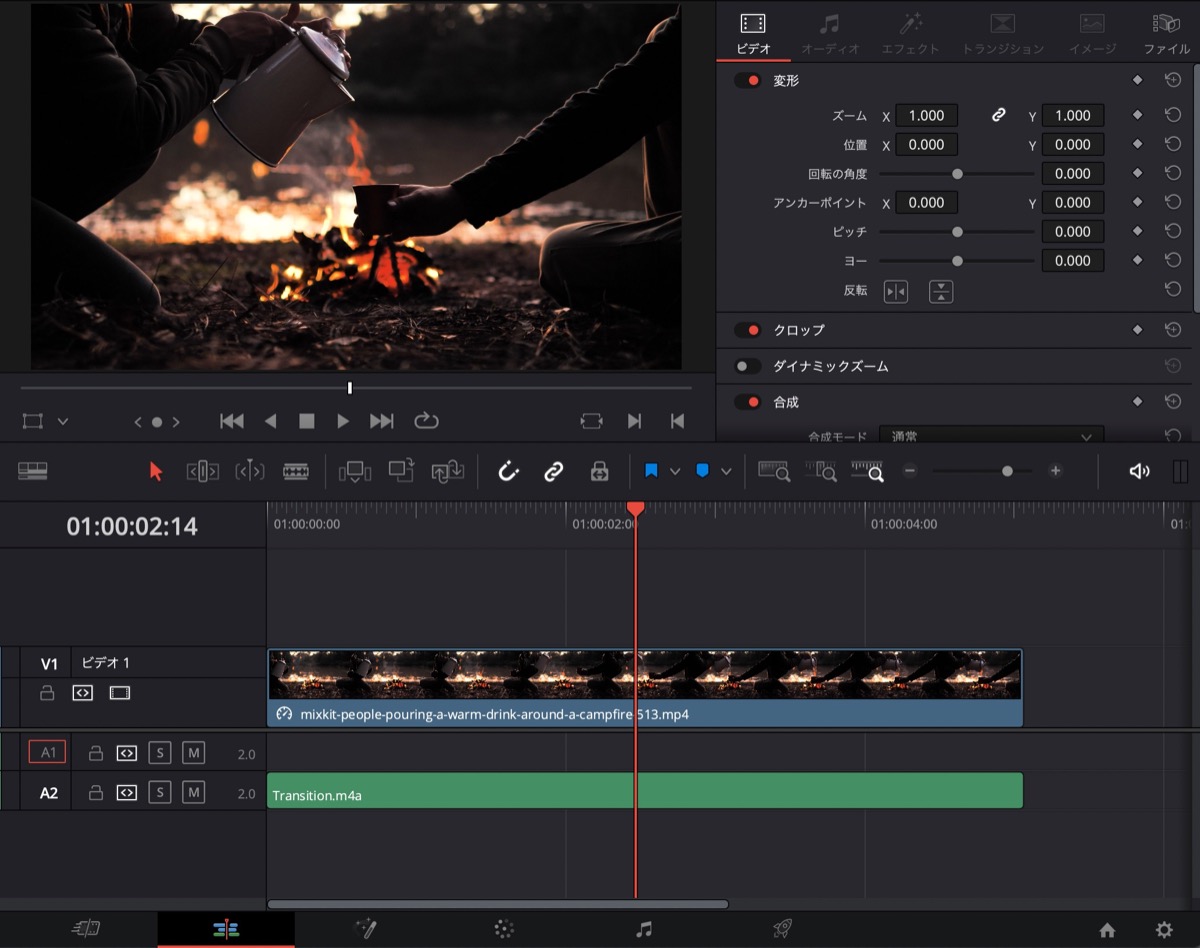This screenshot has width=1200, height=948.
Task: Select the Transition.m4a audio clip
Action: coord(645,791)
